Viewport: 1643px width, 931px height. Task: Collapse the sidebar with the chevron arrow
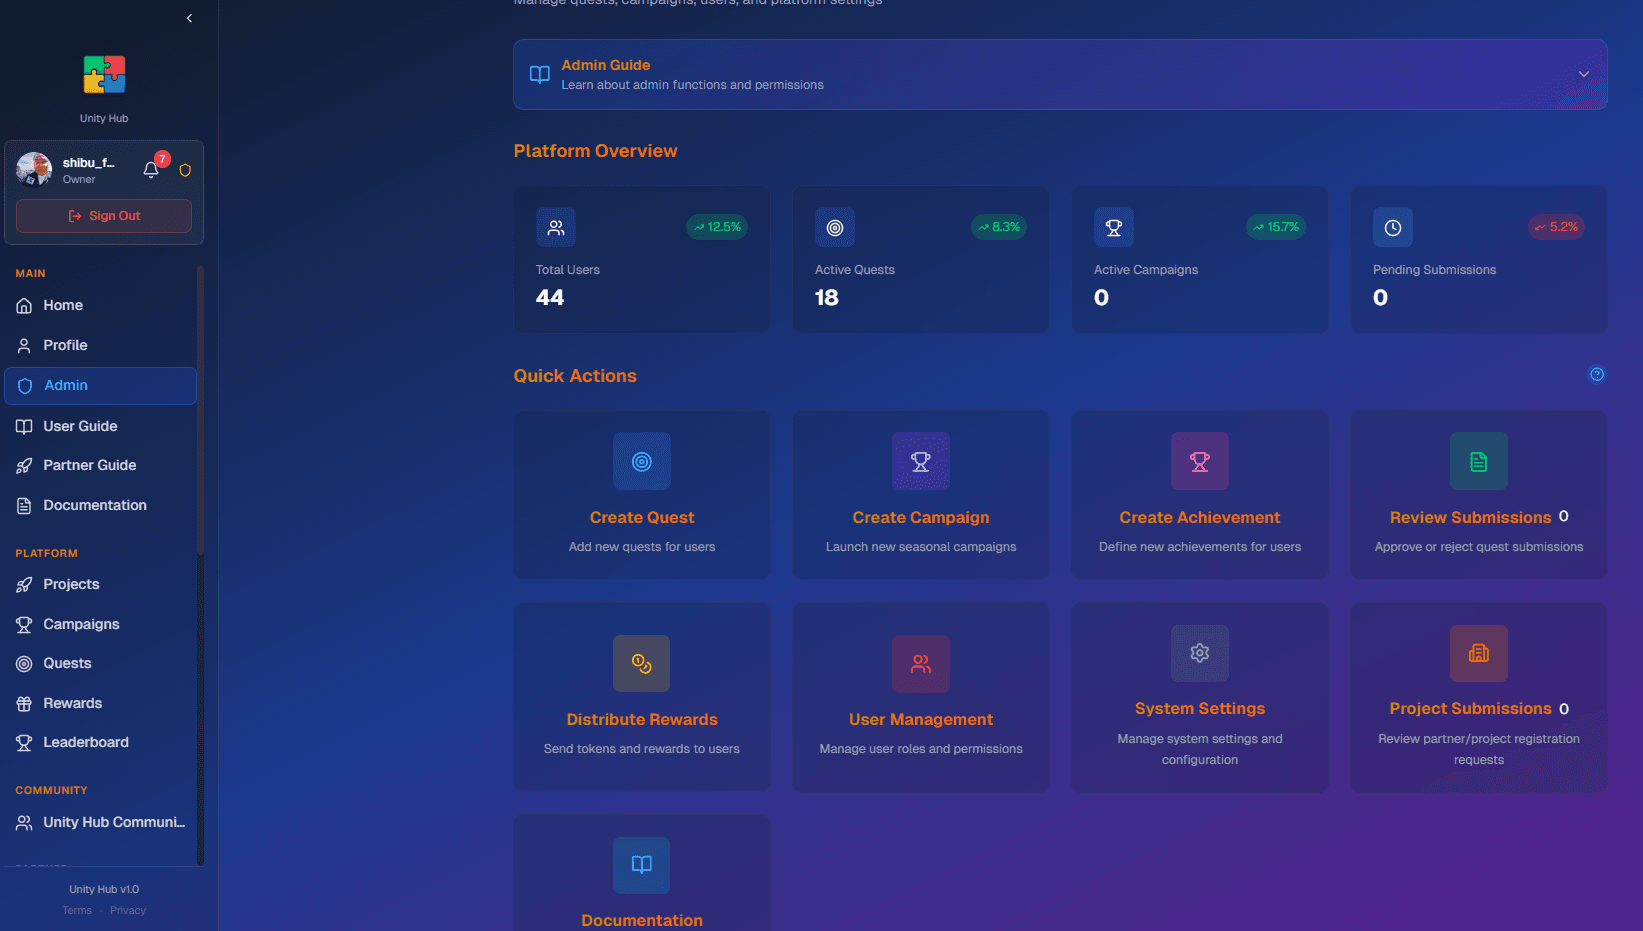coord(189,18)
